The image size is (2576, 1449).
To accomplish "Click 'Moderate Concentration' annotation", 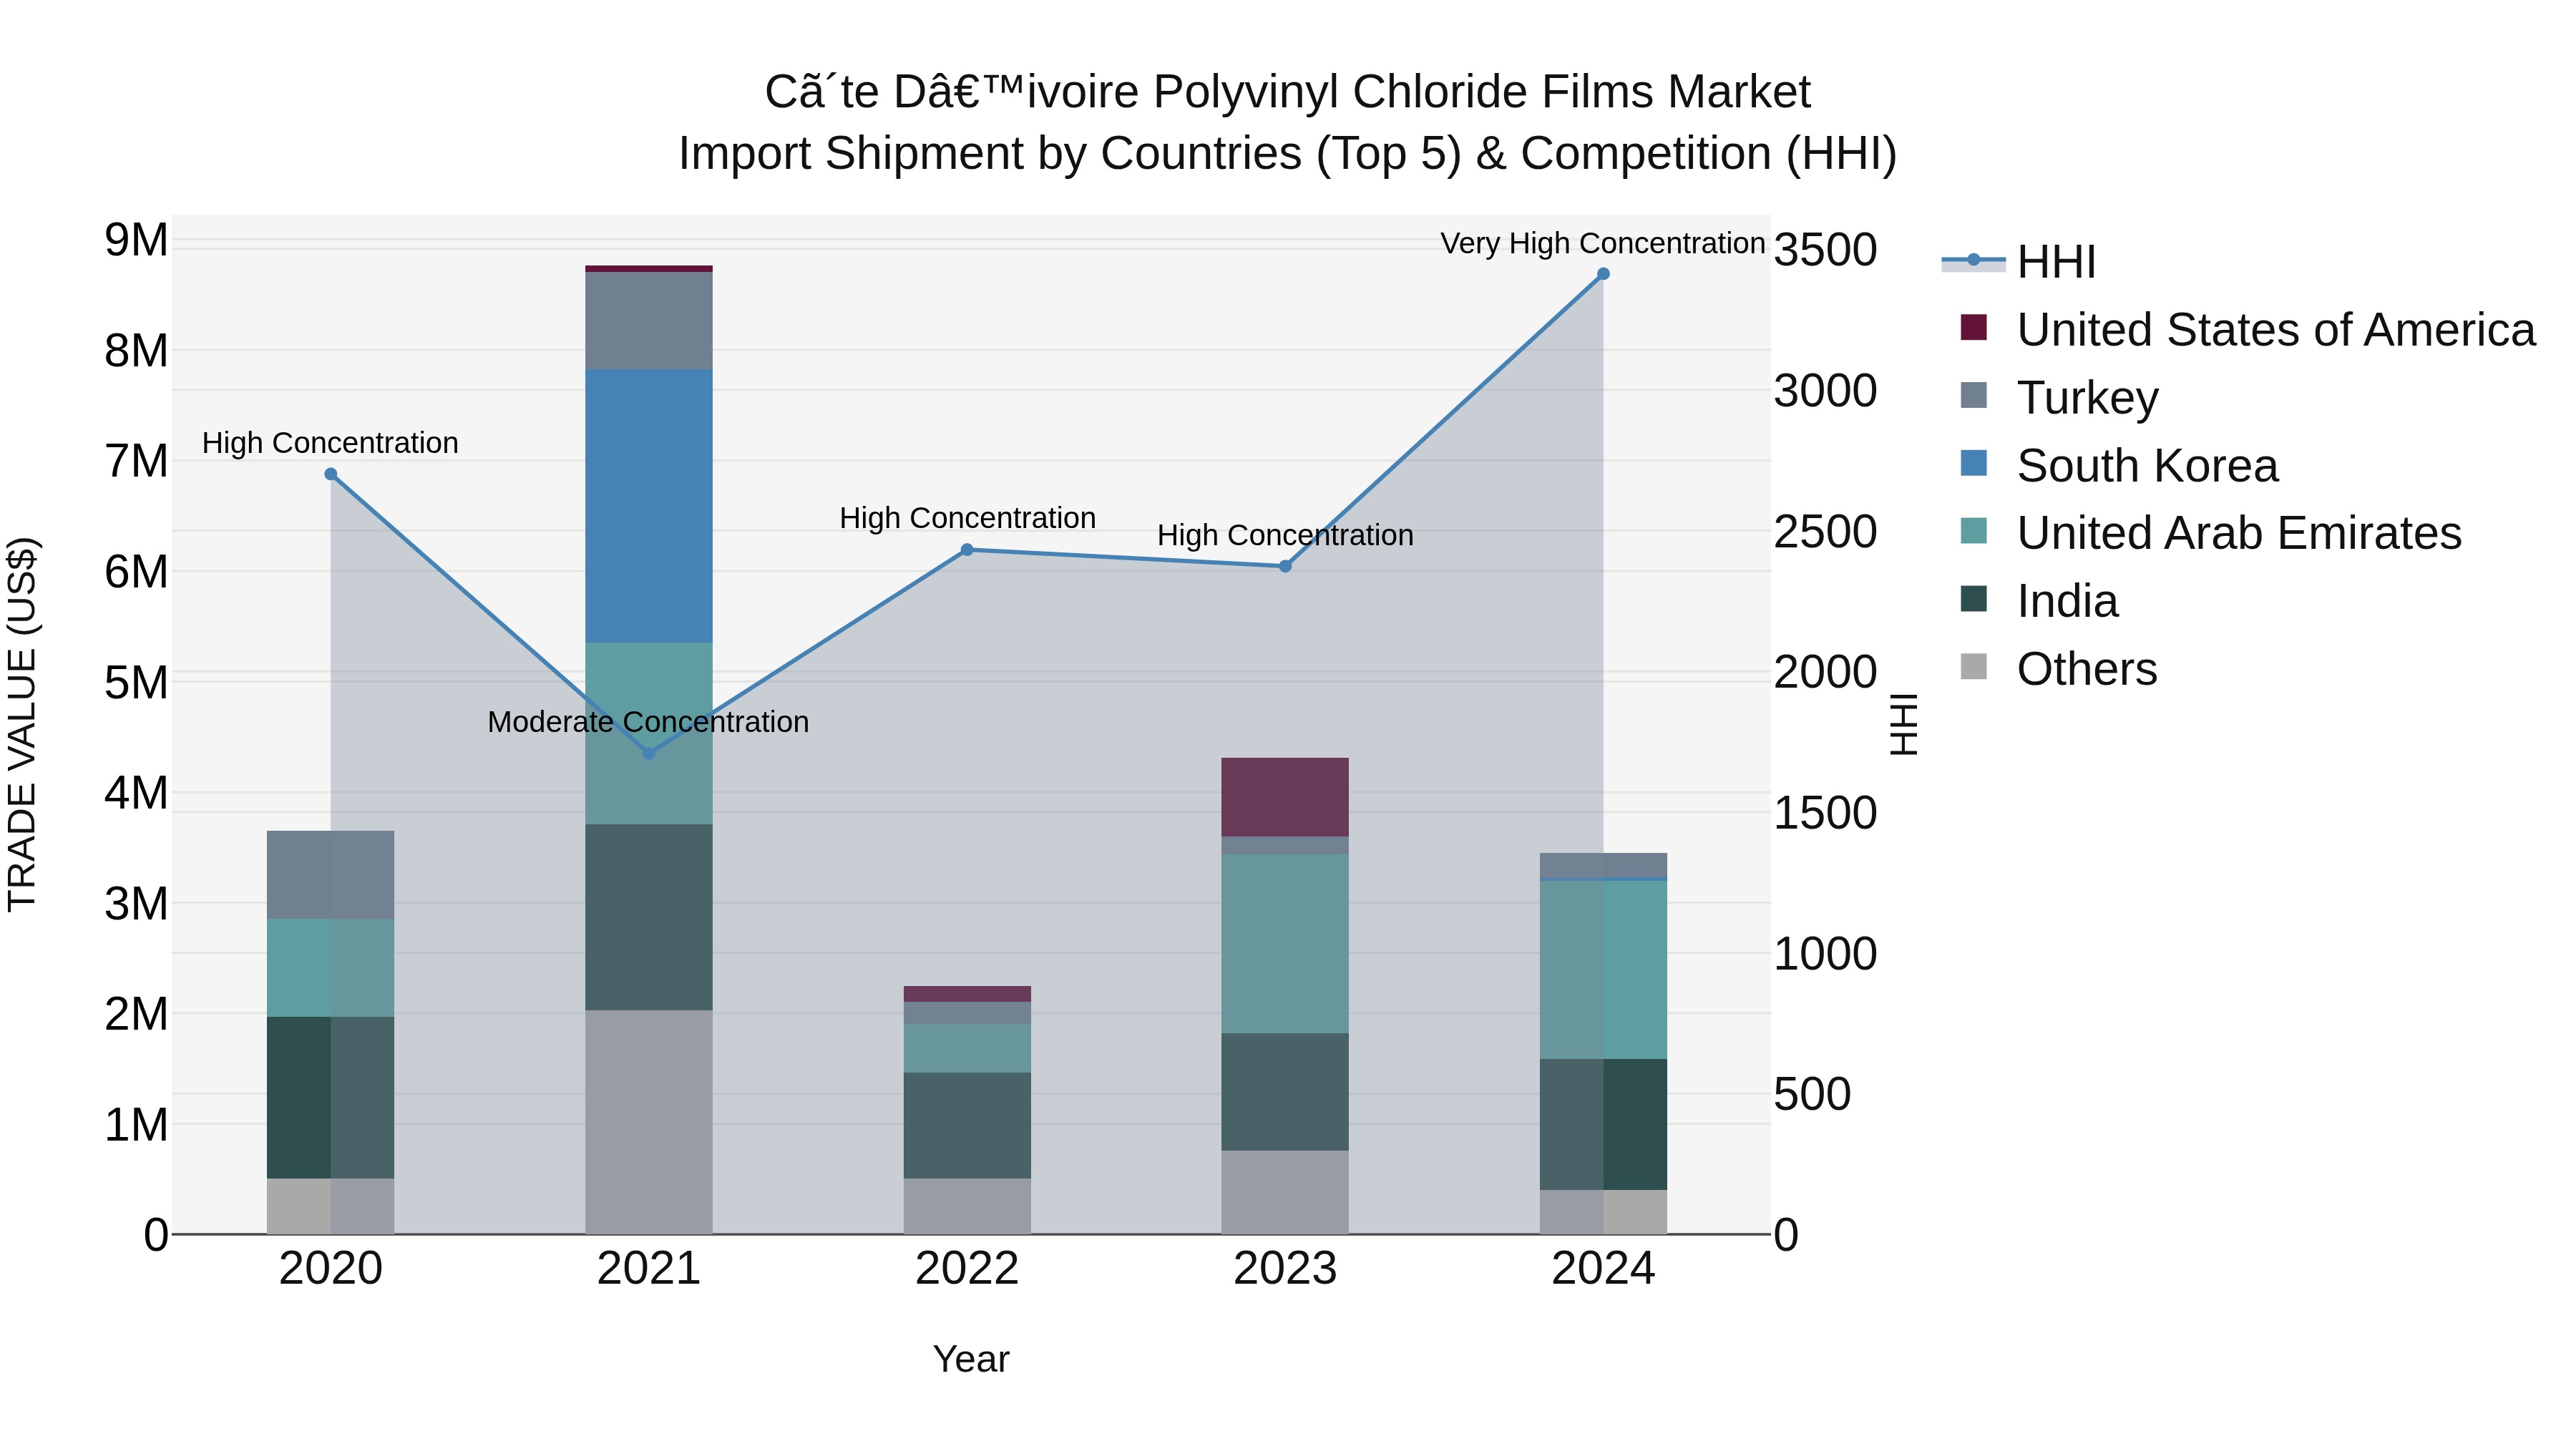I will pyautogui.click(x=648, y=721).
